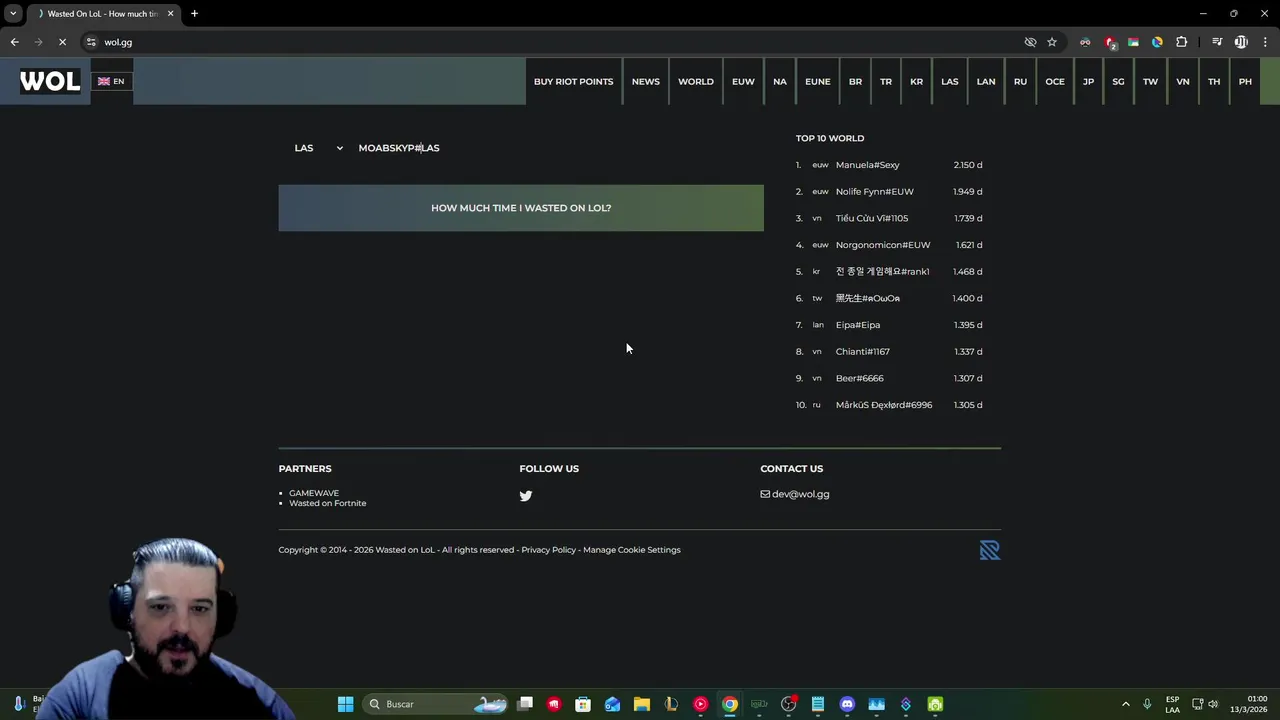This screenshot has height=720, width=1280.
Task: Stop loading the page
Action: pyautogui.click(x=62, y=42)
